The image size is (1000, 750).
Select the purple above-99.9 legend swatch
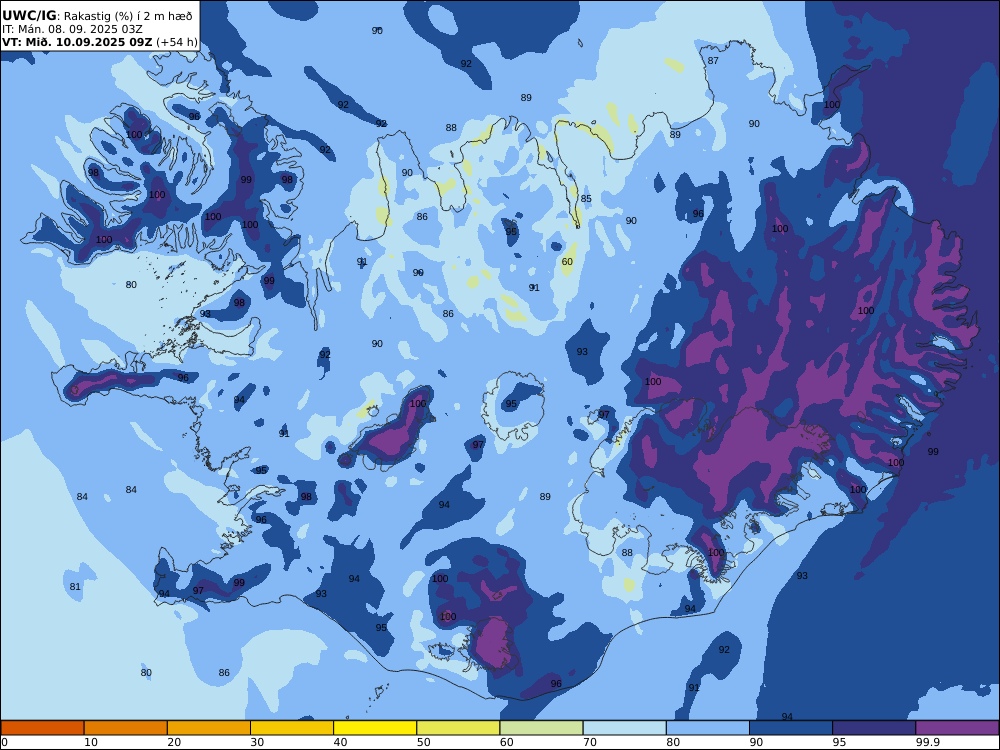coord(957,728)
